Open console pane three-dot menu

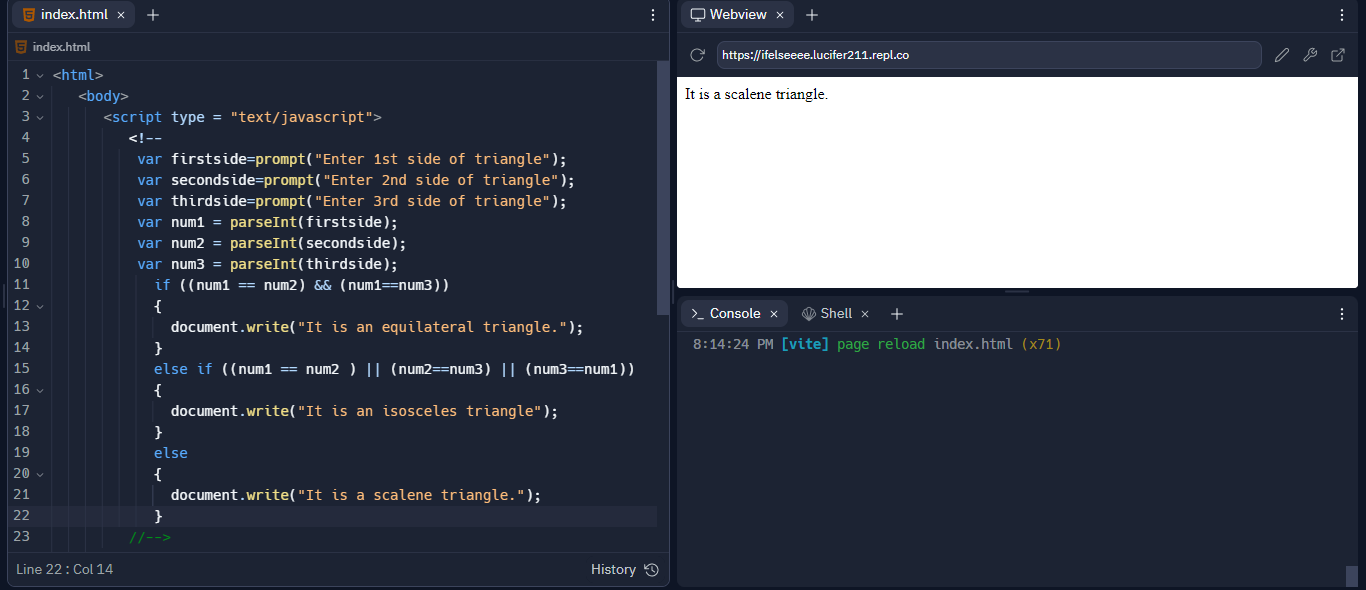click(x=1342, y=314)
